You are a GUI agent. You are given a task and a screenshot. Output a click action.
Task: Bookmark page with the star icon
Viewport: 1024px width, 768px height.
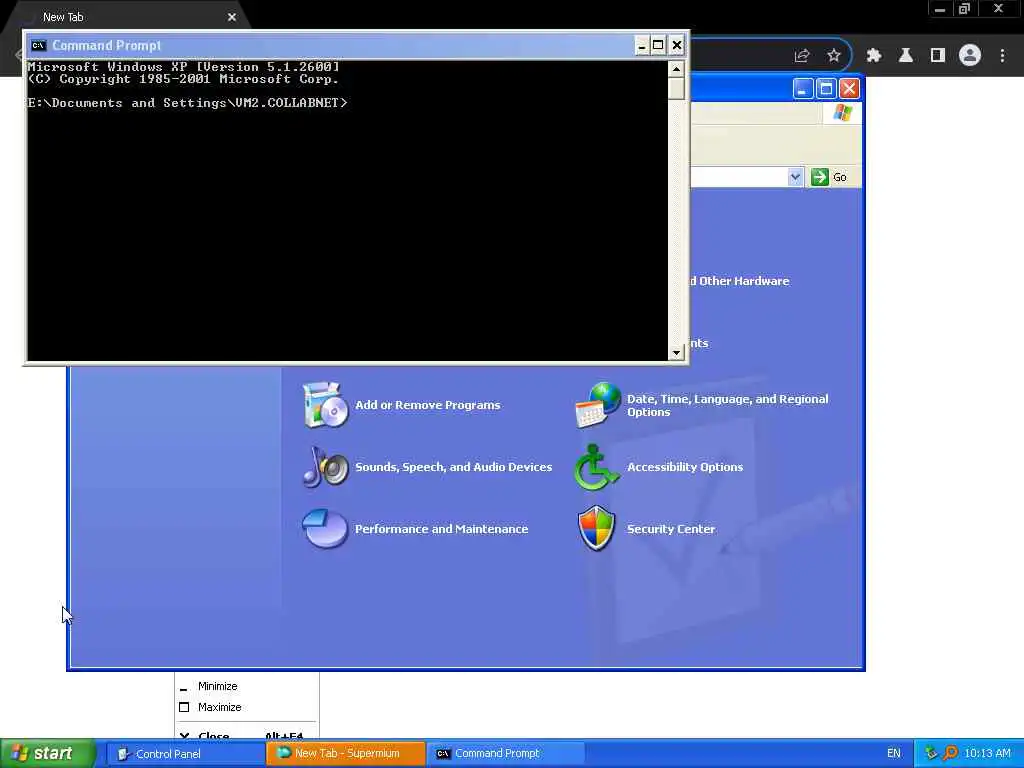pos(834,56)
